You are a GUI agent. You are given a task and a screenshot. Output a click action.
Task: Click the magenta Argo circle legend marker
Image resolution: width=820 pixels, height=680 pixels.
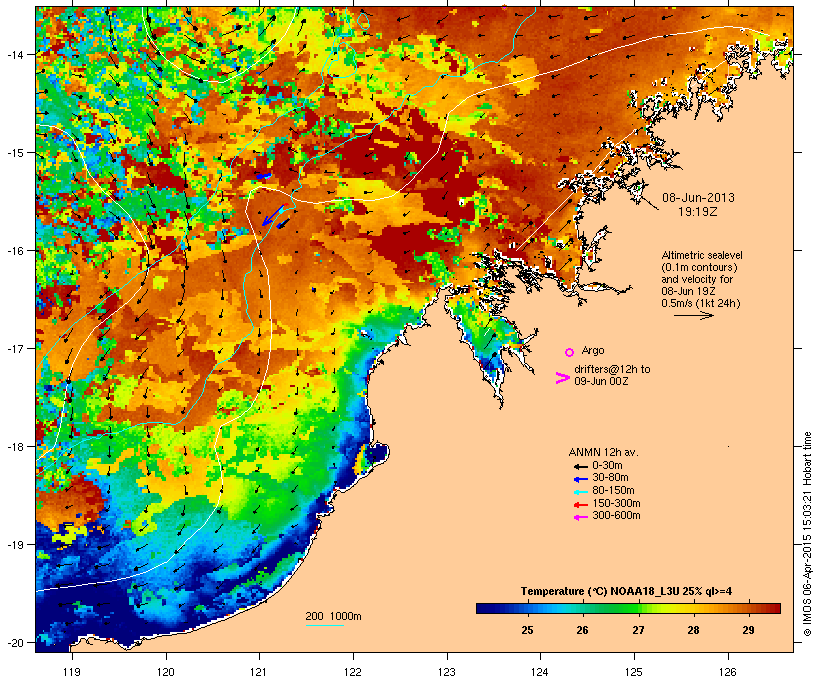click(569, 352)
